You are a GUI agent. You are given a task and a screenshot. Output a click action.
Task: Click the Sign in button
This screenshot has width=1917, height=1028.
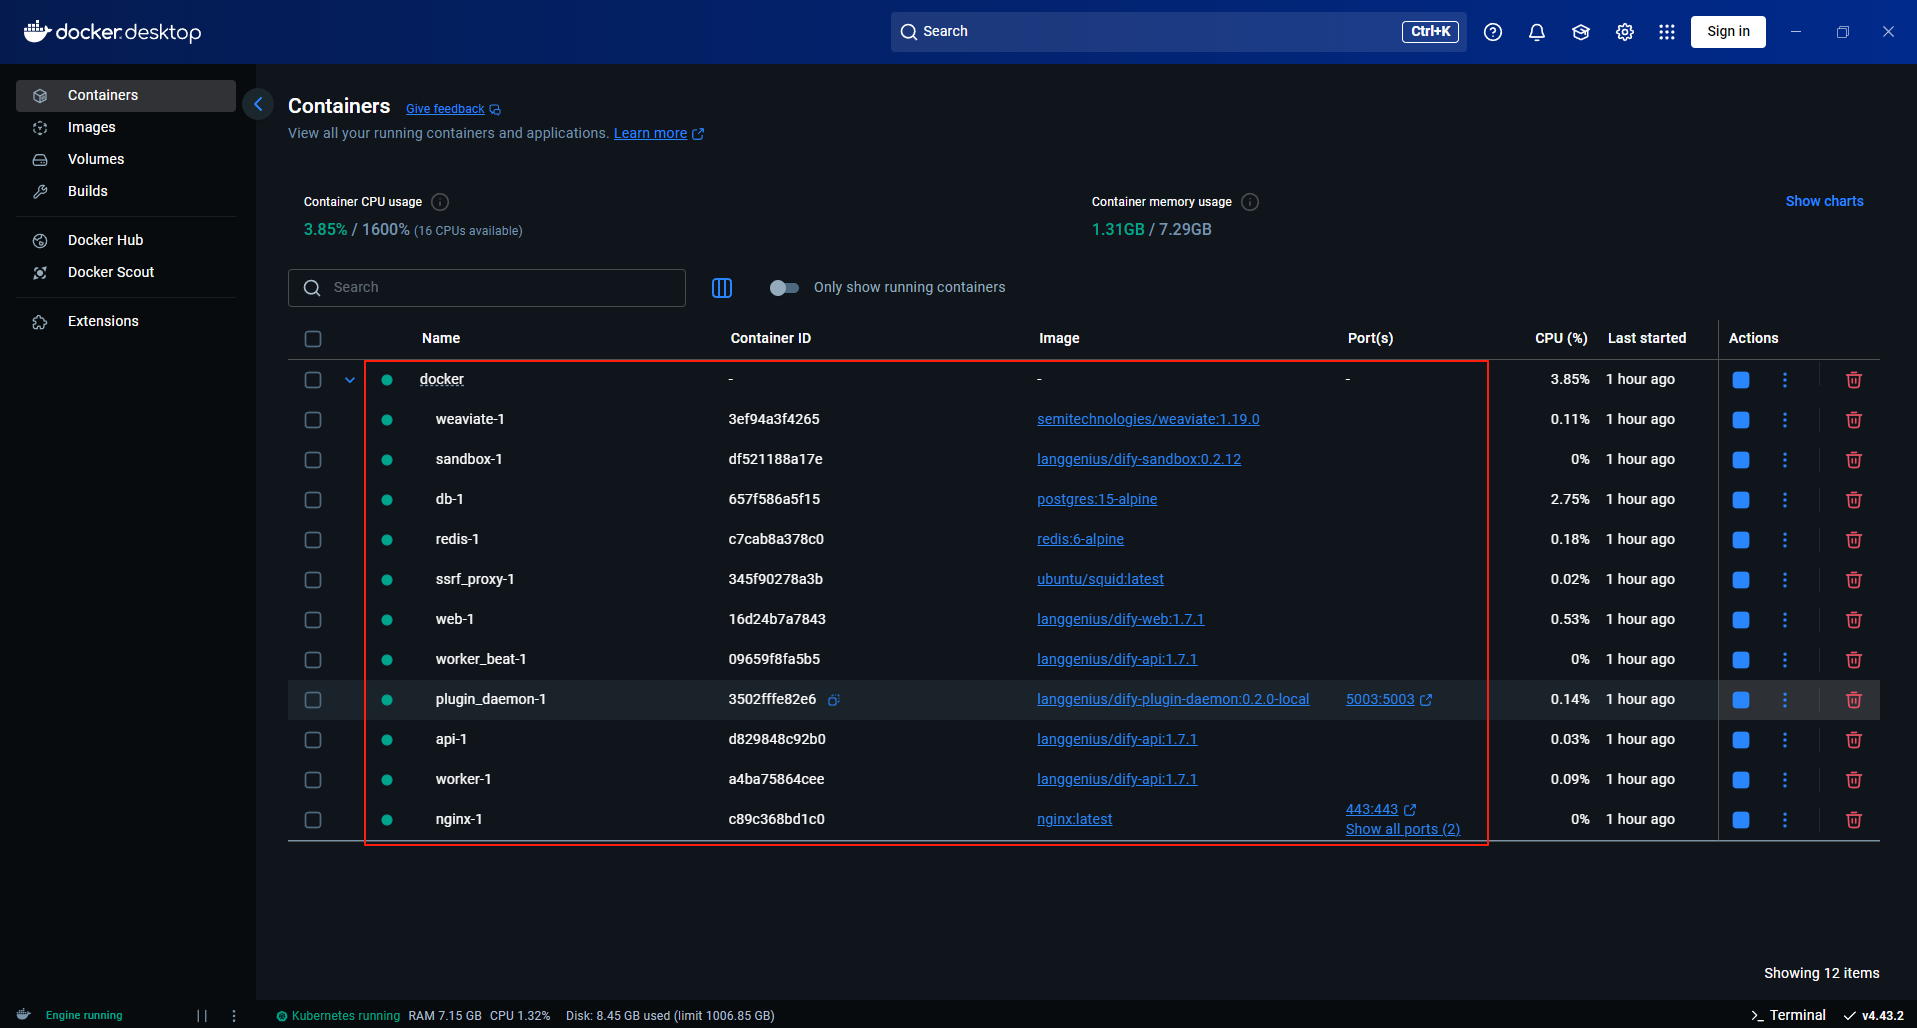(1728, 32)
